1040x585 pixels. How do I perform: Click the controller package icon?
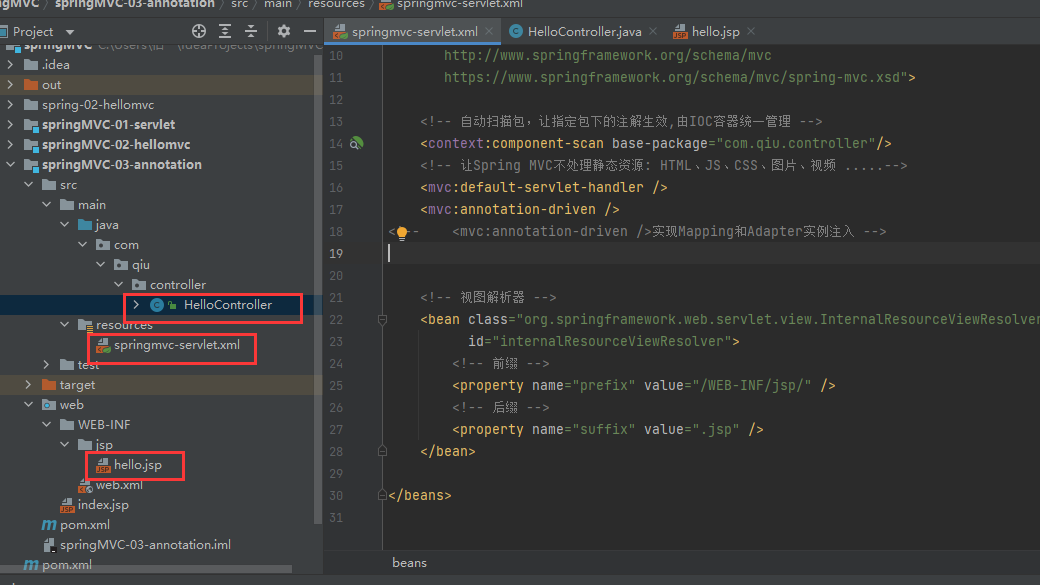click(x=139, y=285)
